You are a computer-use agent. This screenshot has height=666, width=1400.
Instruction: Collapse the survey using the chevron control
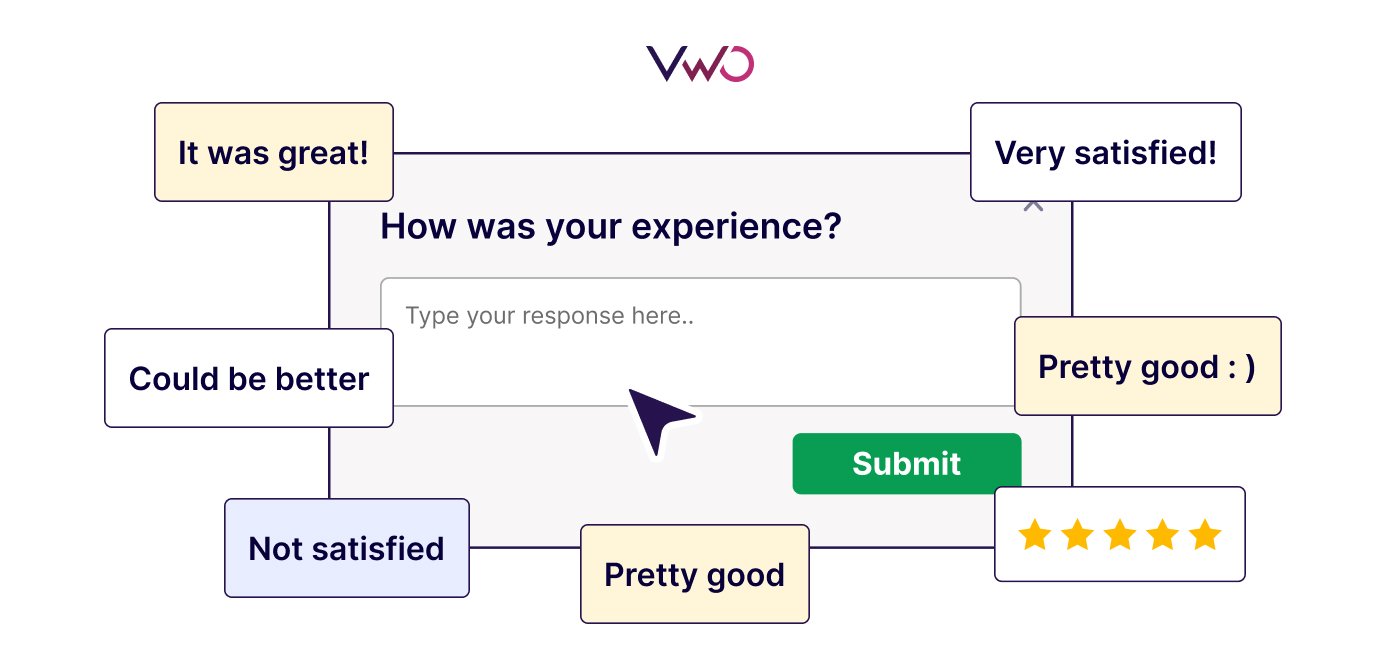tap(1033, 205)
